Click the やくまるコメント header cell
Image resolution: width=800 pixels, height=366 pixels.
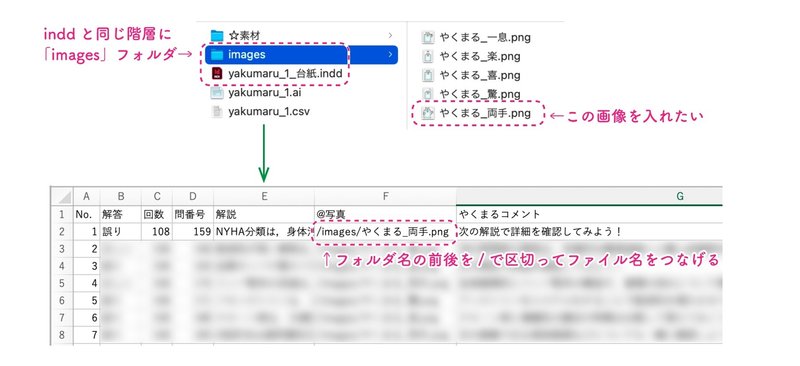[589, 214]
